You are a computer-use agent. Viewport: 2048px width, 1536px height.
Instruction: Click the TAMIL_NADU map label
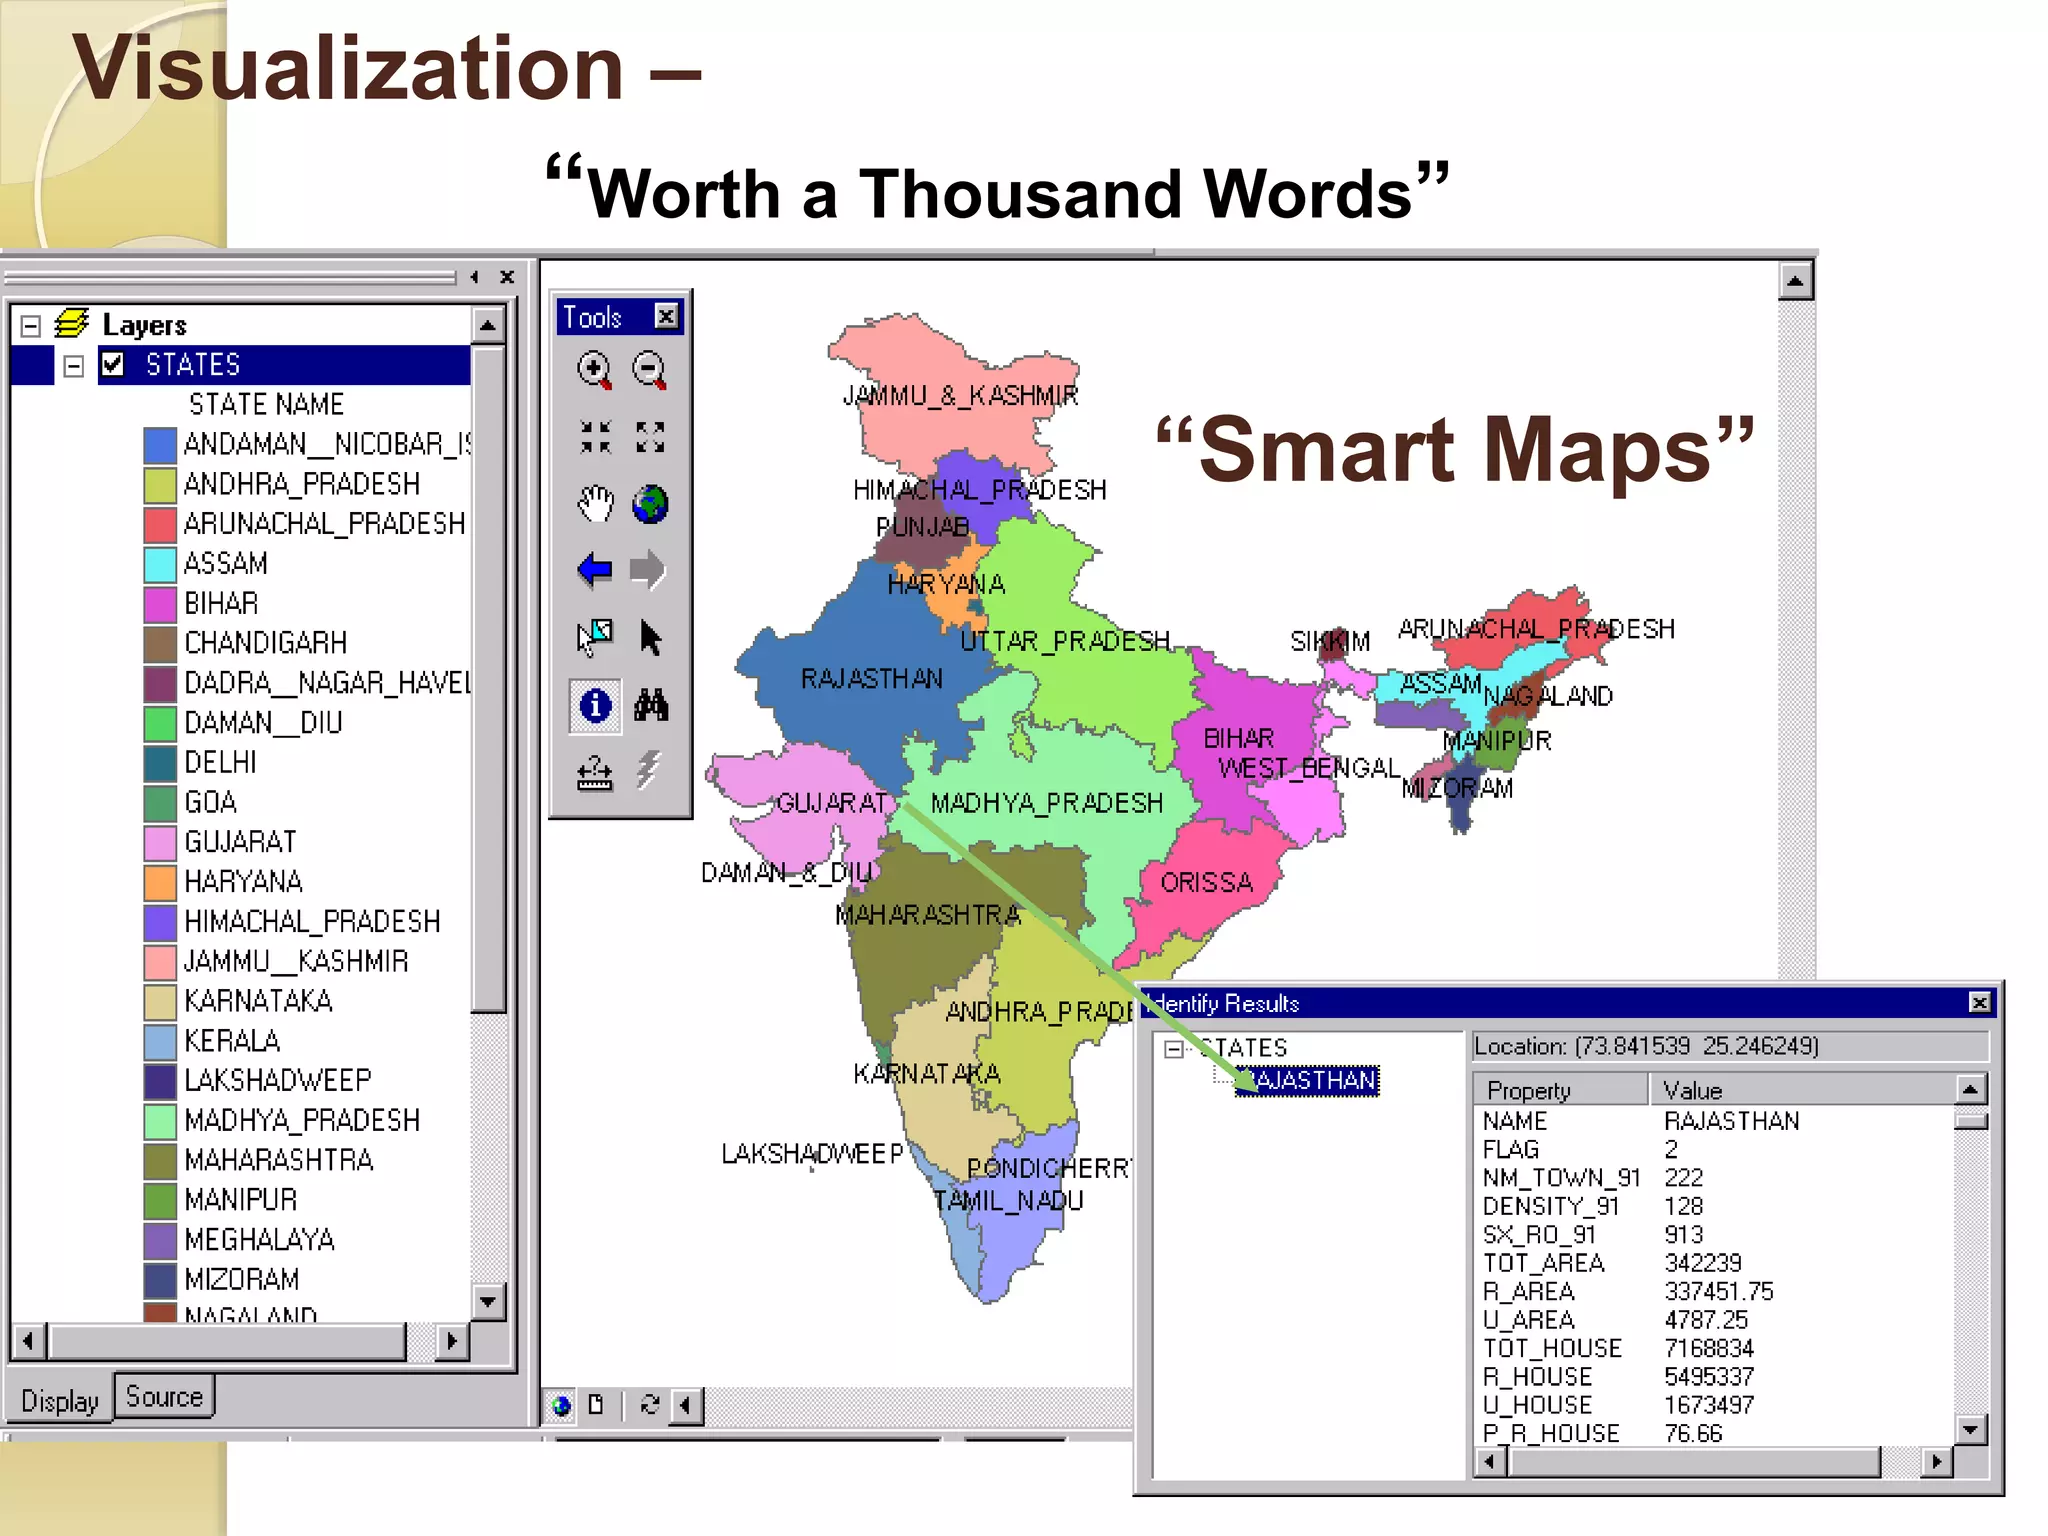tap(1008, 1200)
